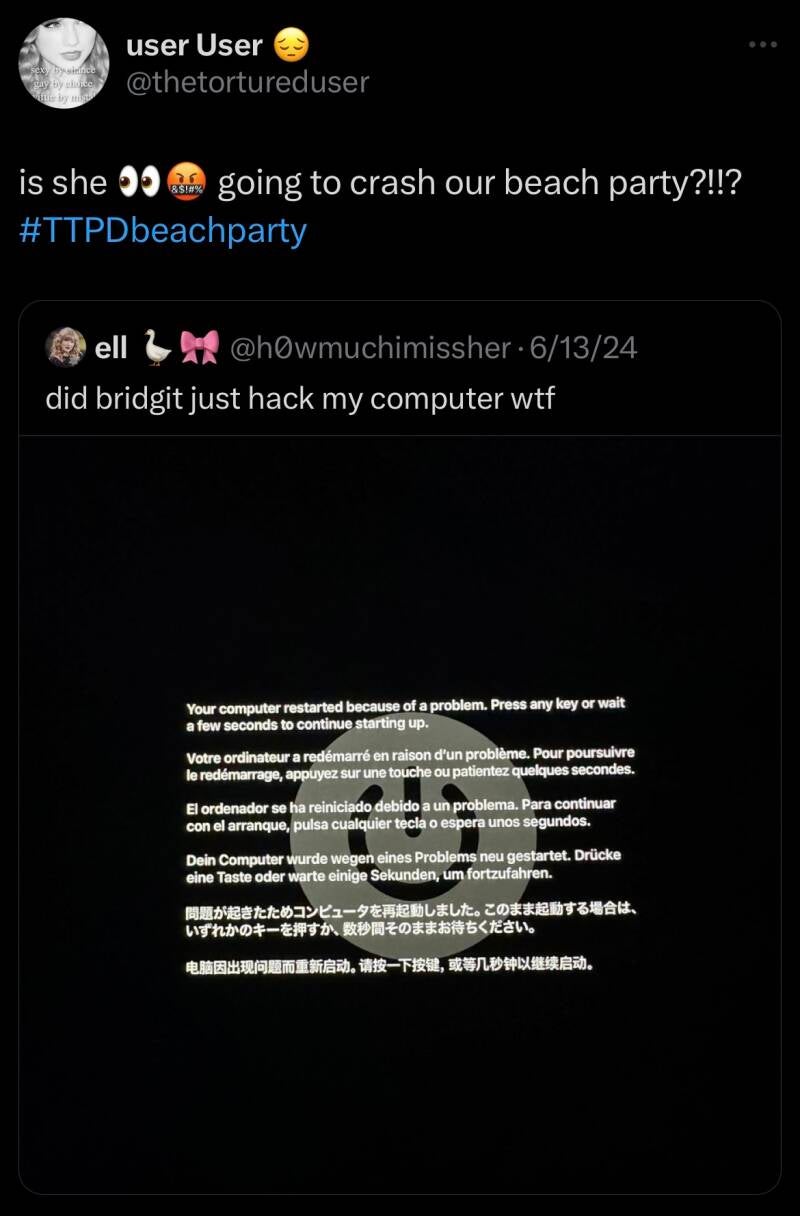800x1216 pixels.
Task: Click the pensive face emoji beside user User
Action: tap(290, 44)
